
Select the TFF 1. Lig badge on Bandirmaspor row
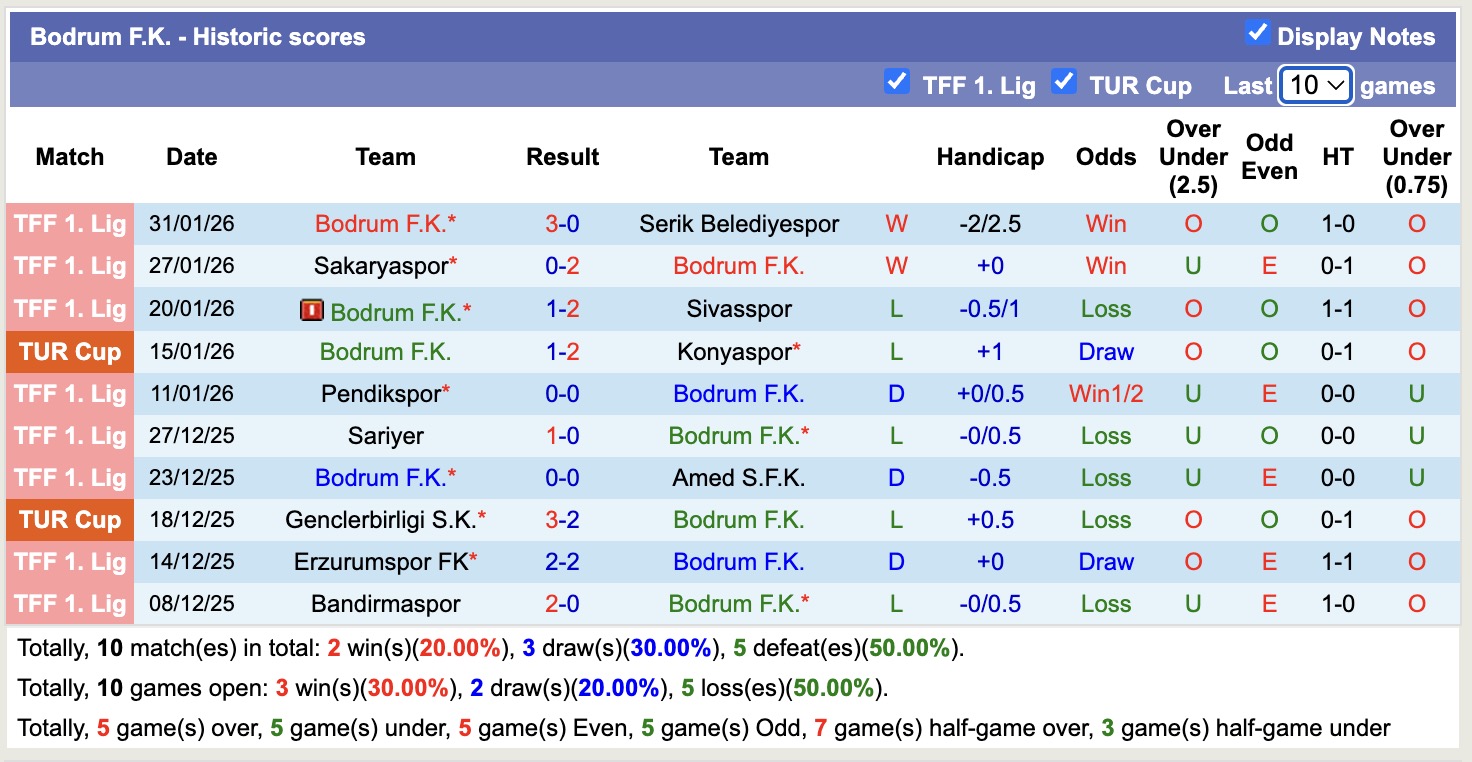(x=69, y=603)
